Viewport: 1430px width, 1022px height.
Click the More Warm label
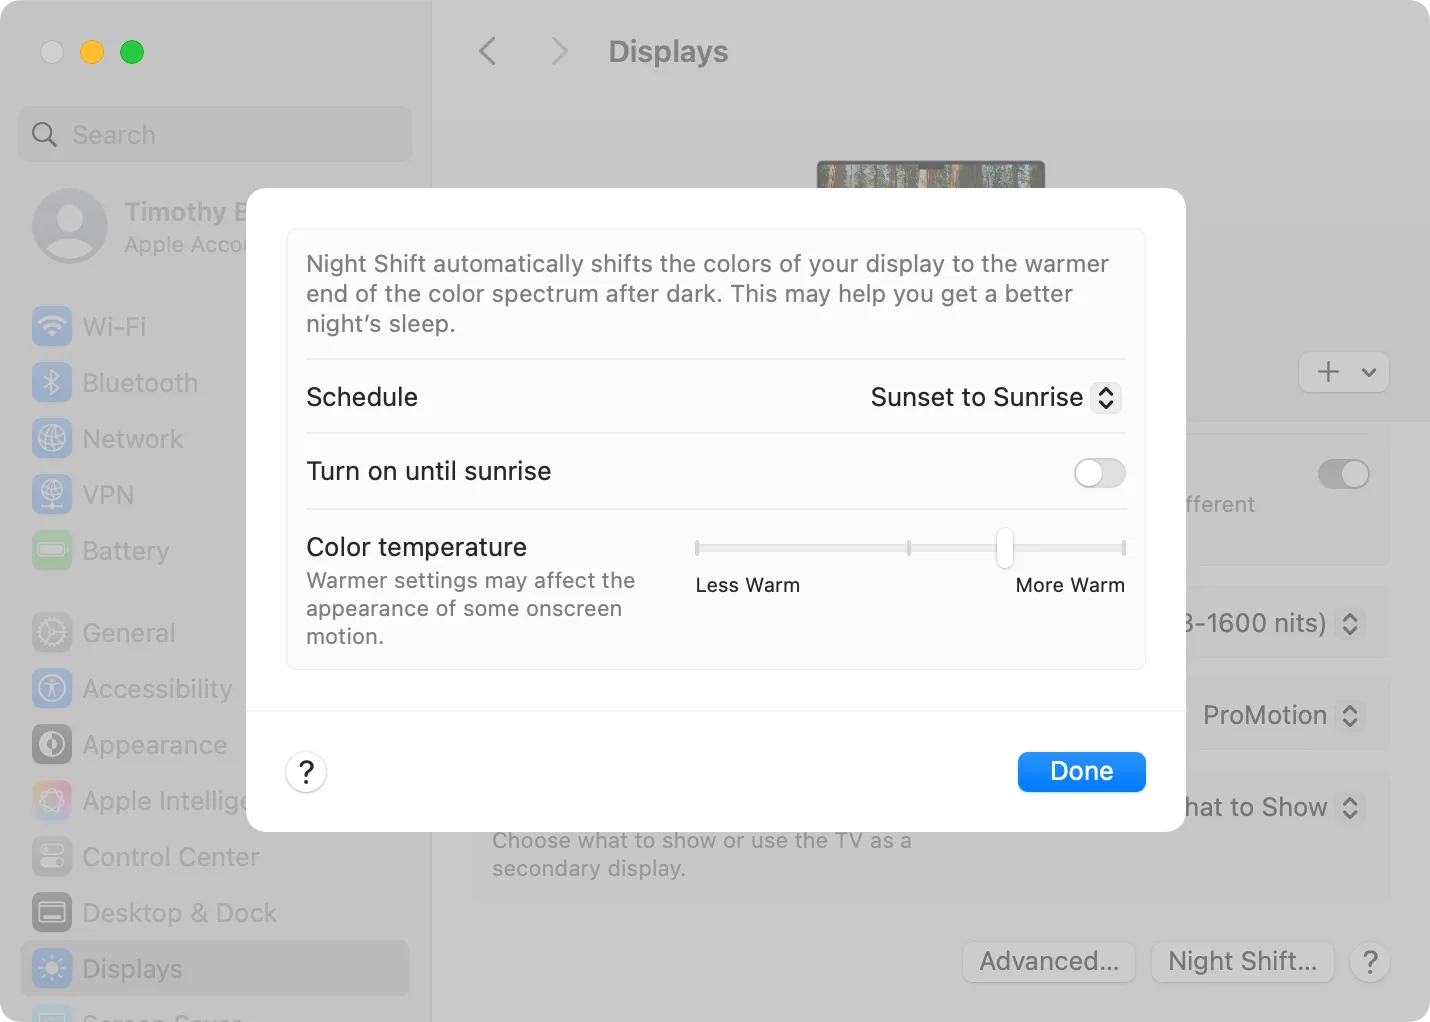tap(1070, 585)
